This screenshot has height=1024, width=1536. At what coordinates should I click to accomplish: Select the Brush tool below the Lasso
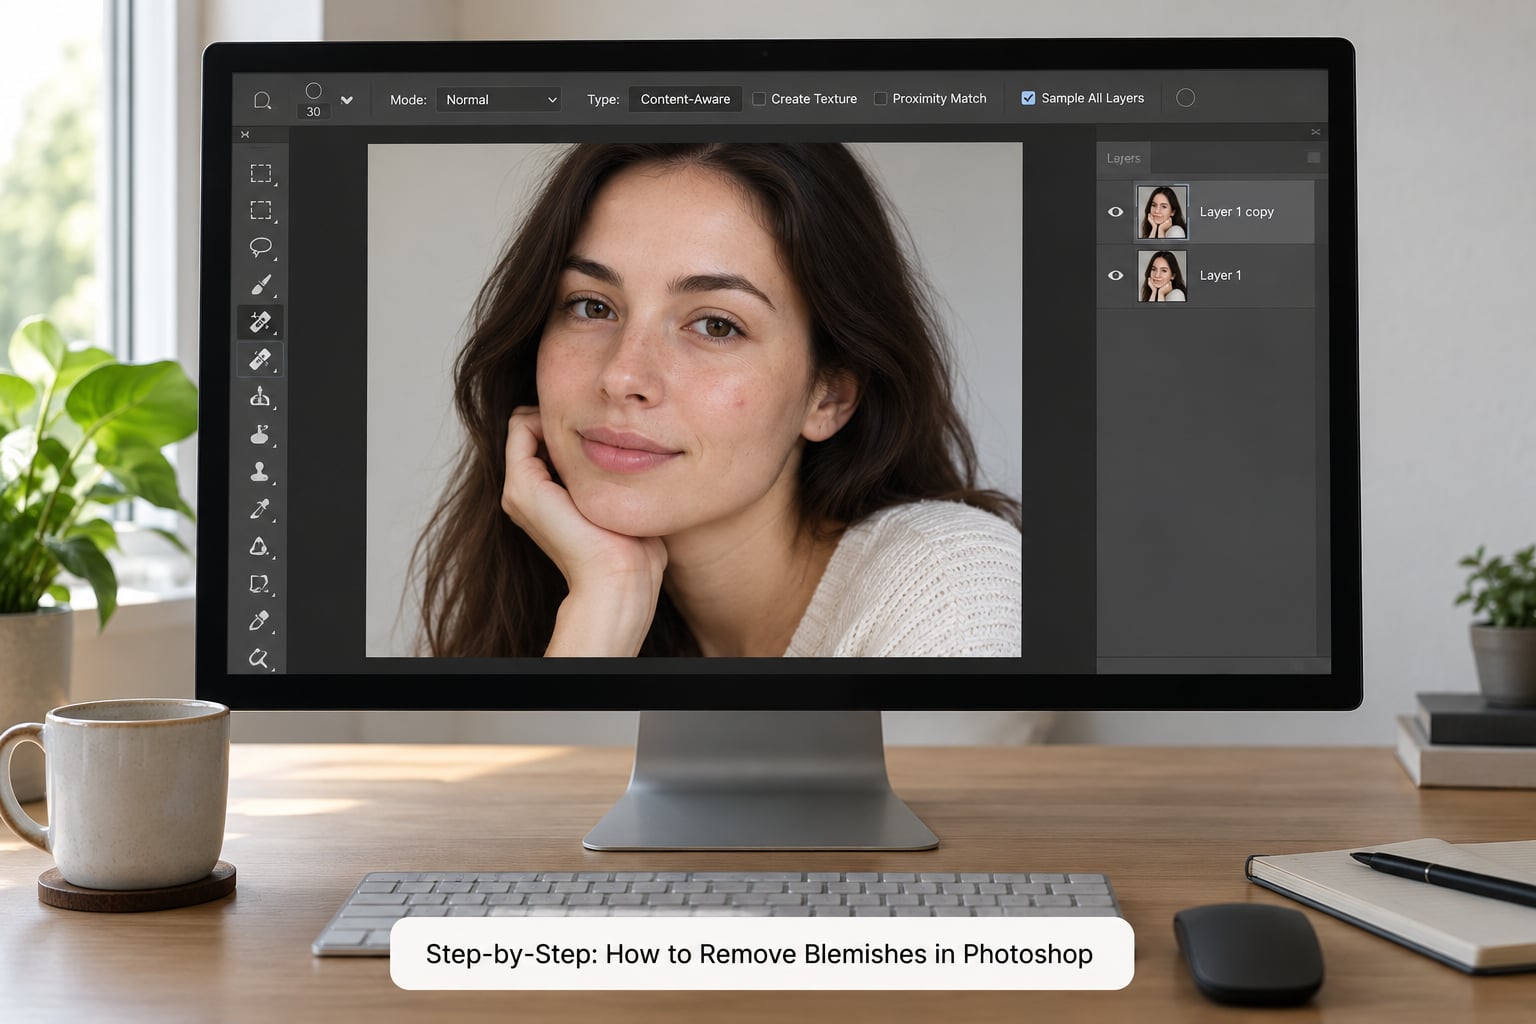(261, 285)
